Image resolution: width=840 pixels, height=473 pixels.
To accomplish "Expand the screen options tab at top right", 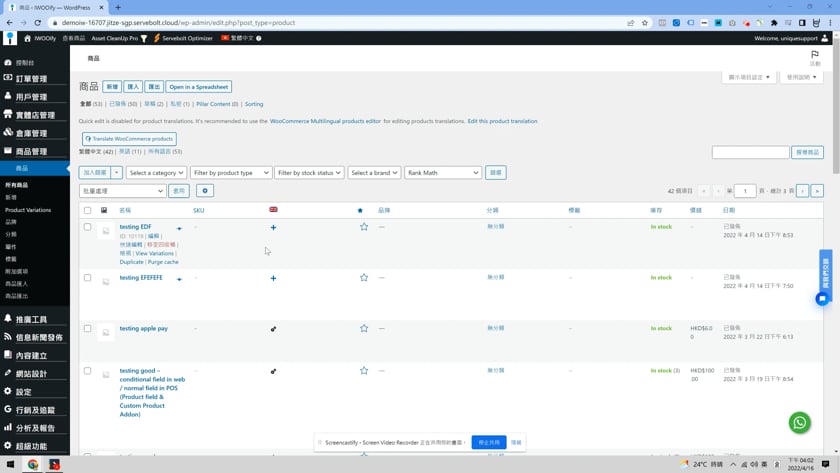I will pyautogui.click(x=748, y=77).
